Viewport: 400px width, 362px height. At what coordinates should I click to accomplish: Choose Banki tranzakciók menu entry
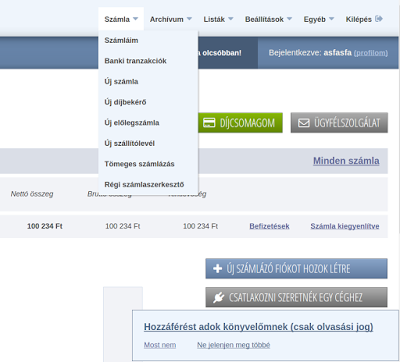pyautogui.click(x=135, y=61)
